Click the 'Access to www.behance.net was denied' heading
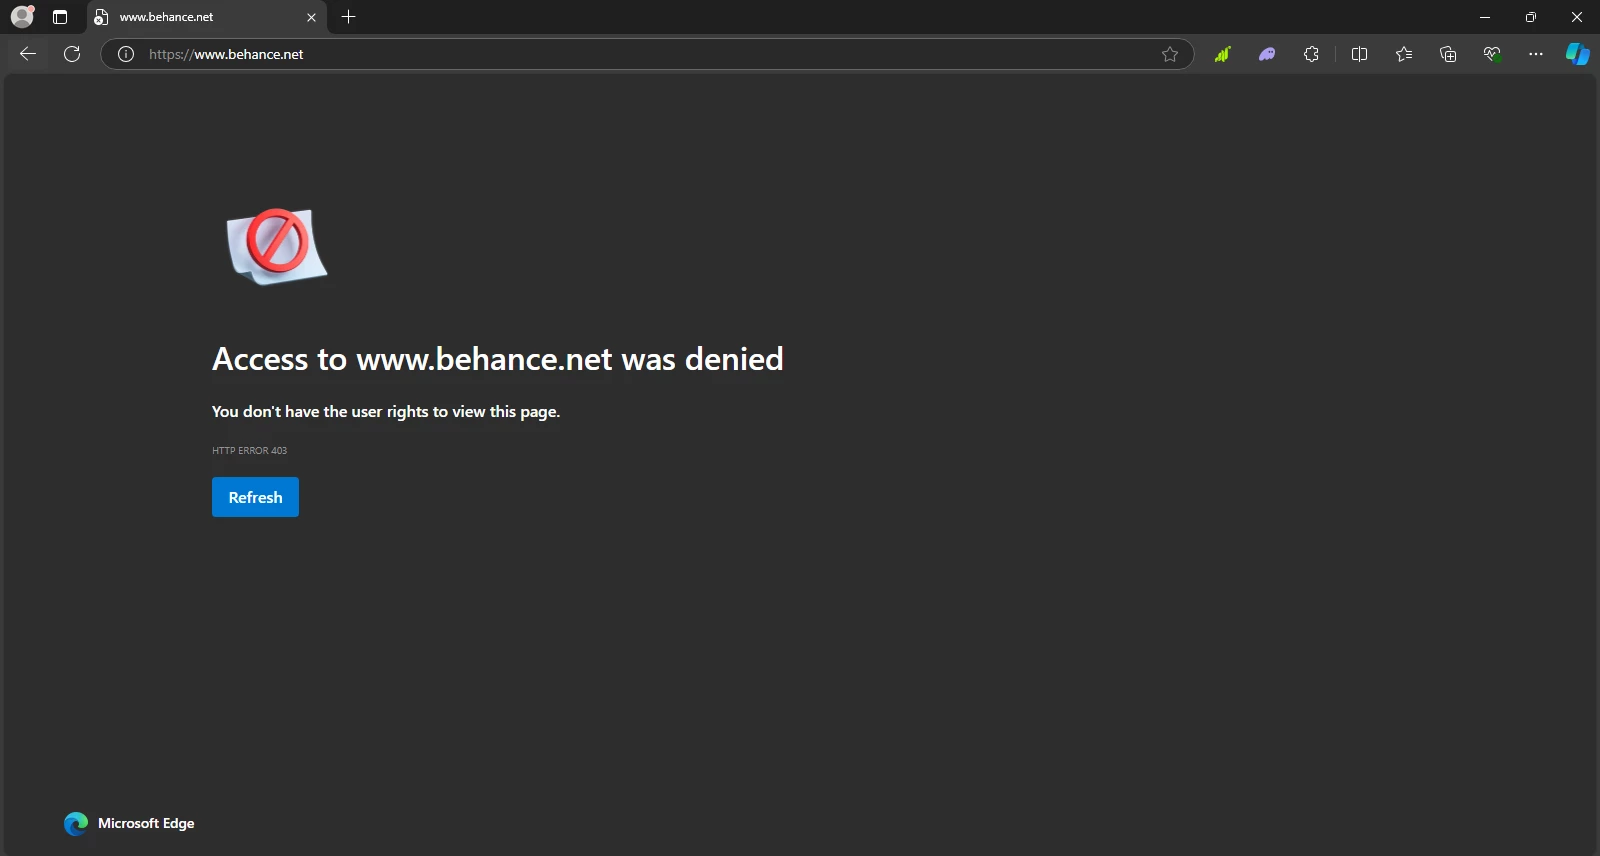 [x=498, y=359]
